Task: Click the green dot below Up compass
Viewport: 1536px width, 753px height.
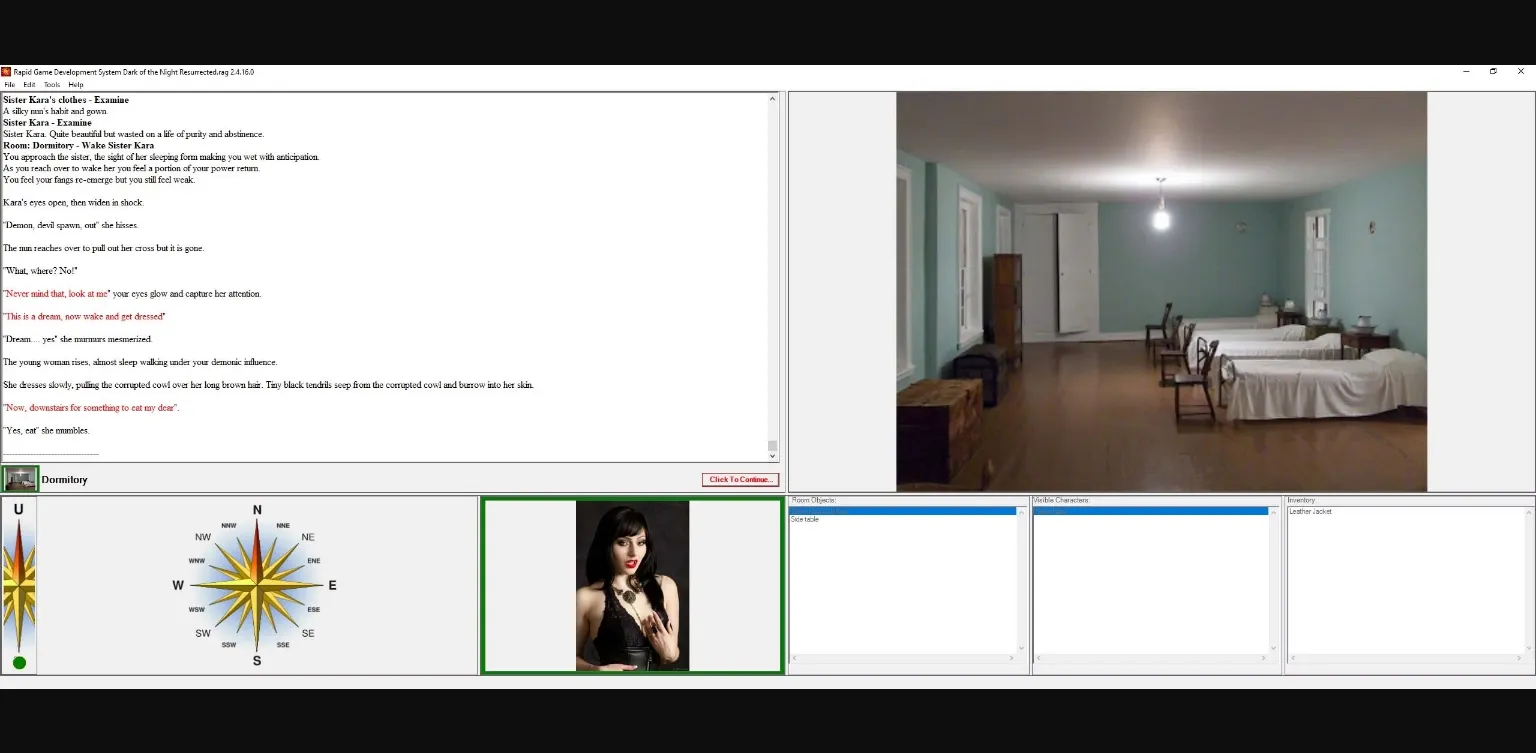Action: pos(19,662)
